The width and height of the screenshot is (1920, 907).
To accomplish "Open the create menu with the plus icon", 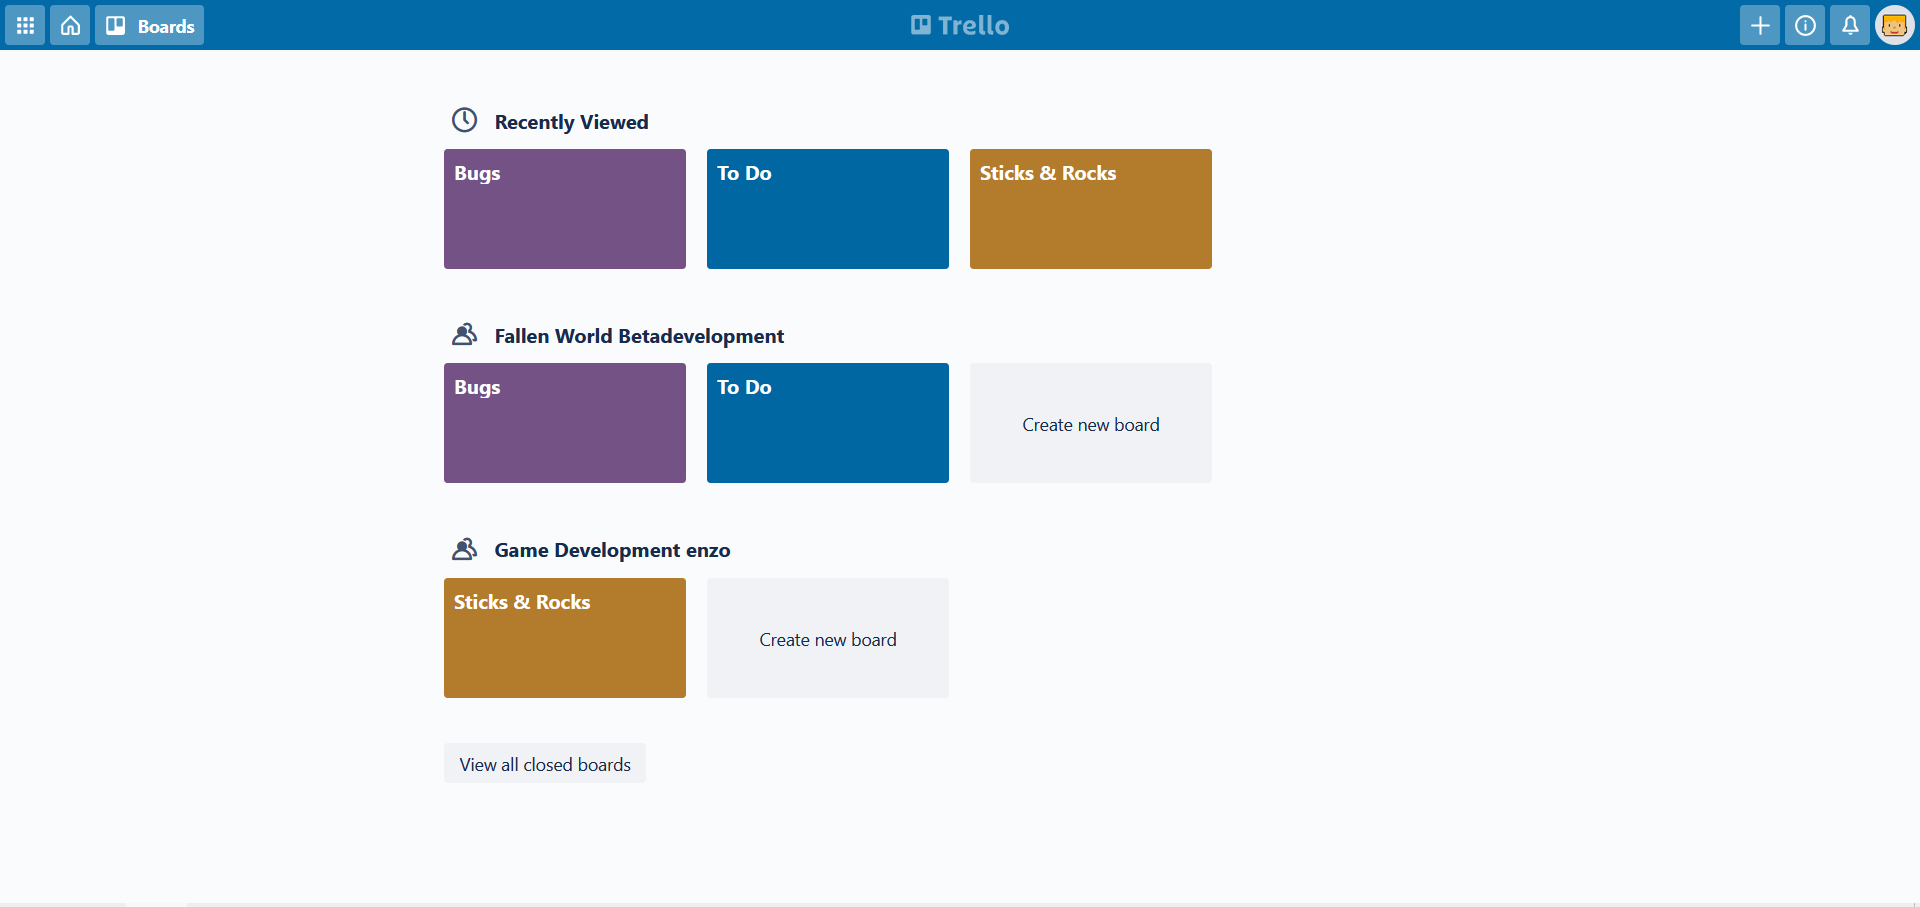I will 1759,25.
